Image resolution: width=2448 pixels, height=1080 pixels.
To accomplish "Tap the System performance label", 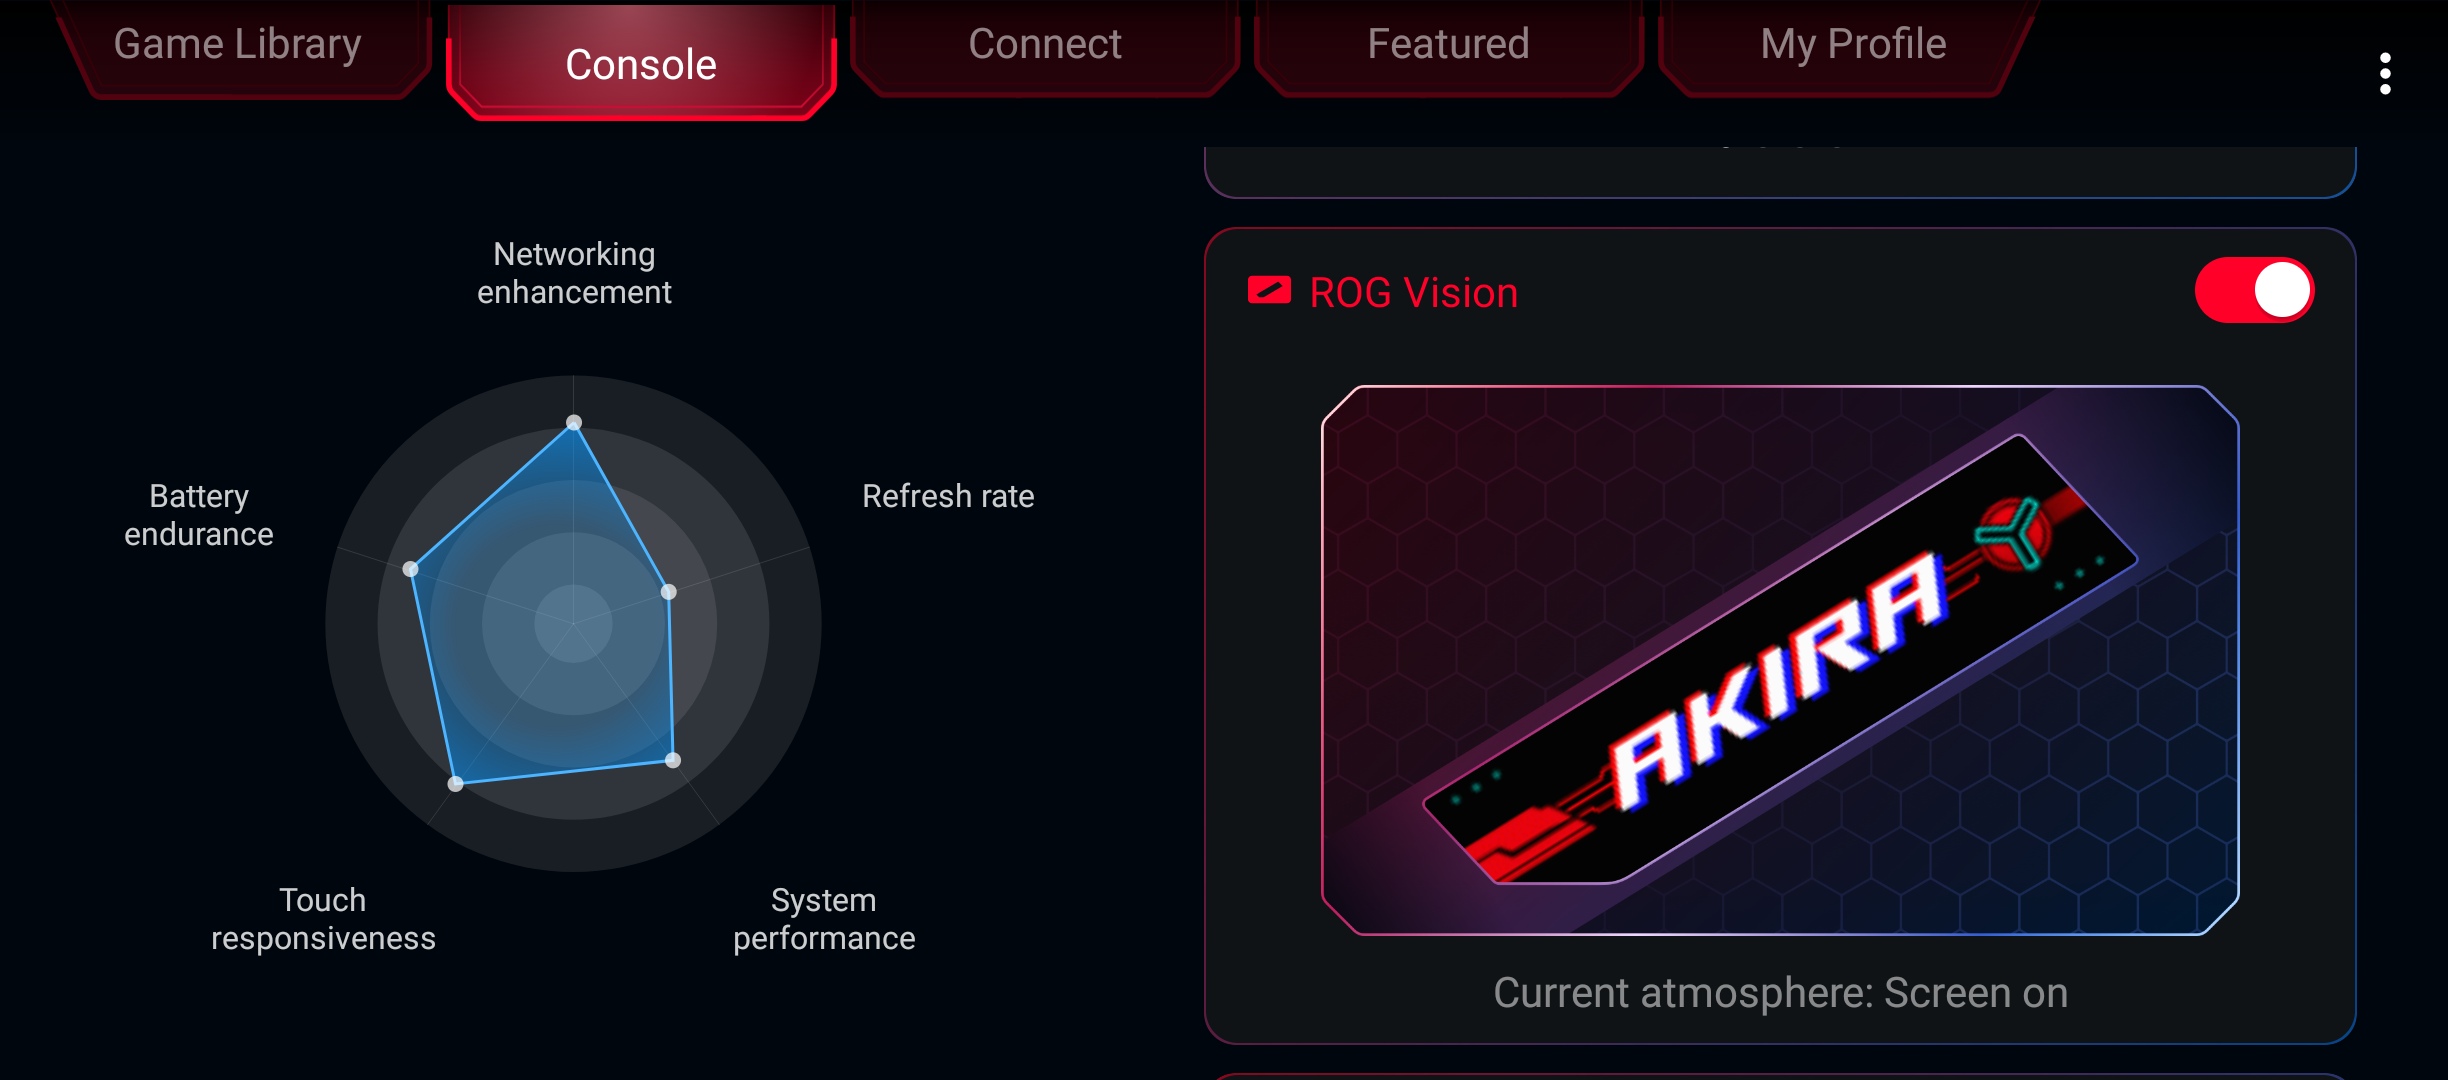I will coord(824,919).
